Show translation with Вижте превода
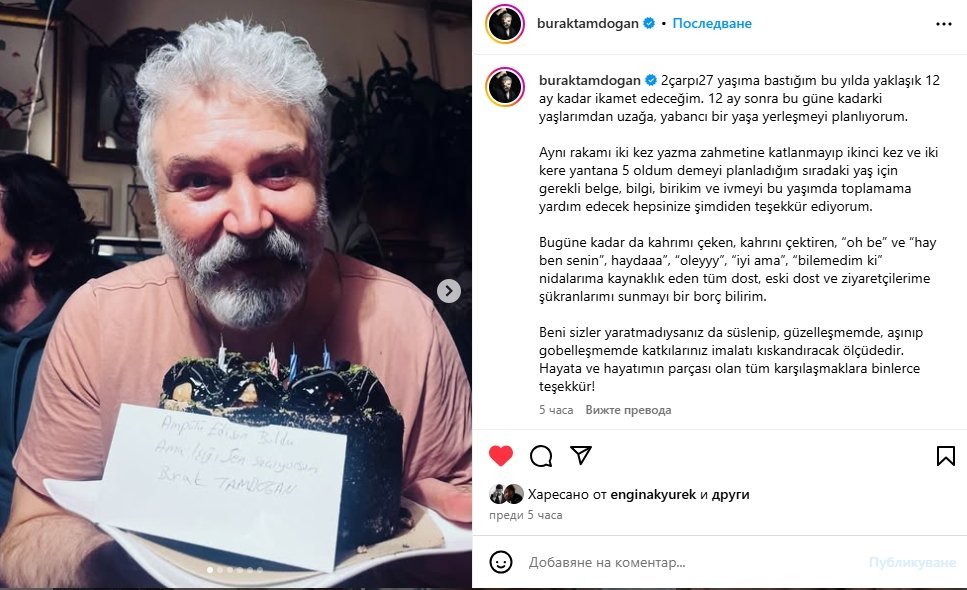 click(x=628, y=410)
